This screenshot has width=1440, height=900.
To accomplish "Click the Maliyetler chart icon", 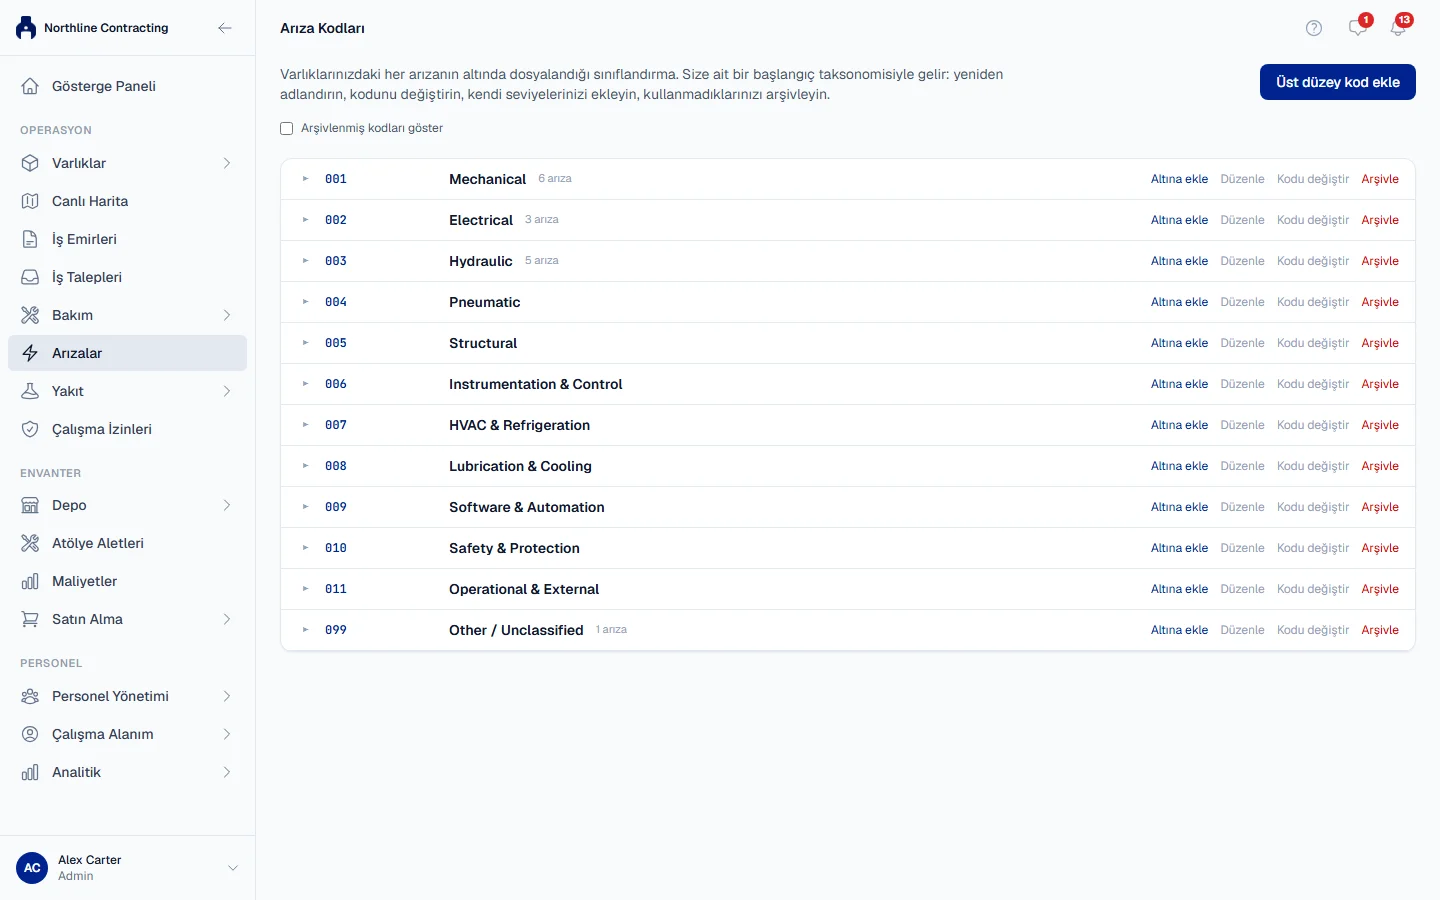I will pyautogui.click(x=30, y=581).
